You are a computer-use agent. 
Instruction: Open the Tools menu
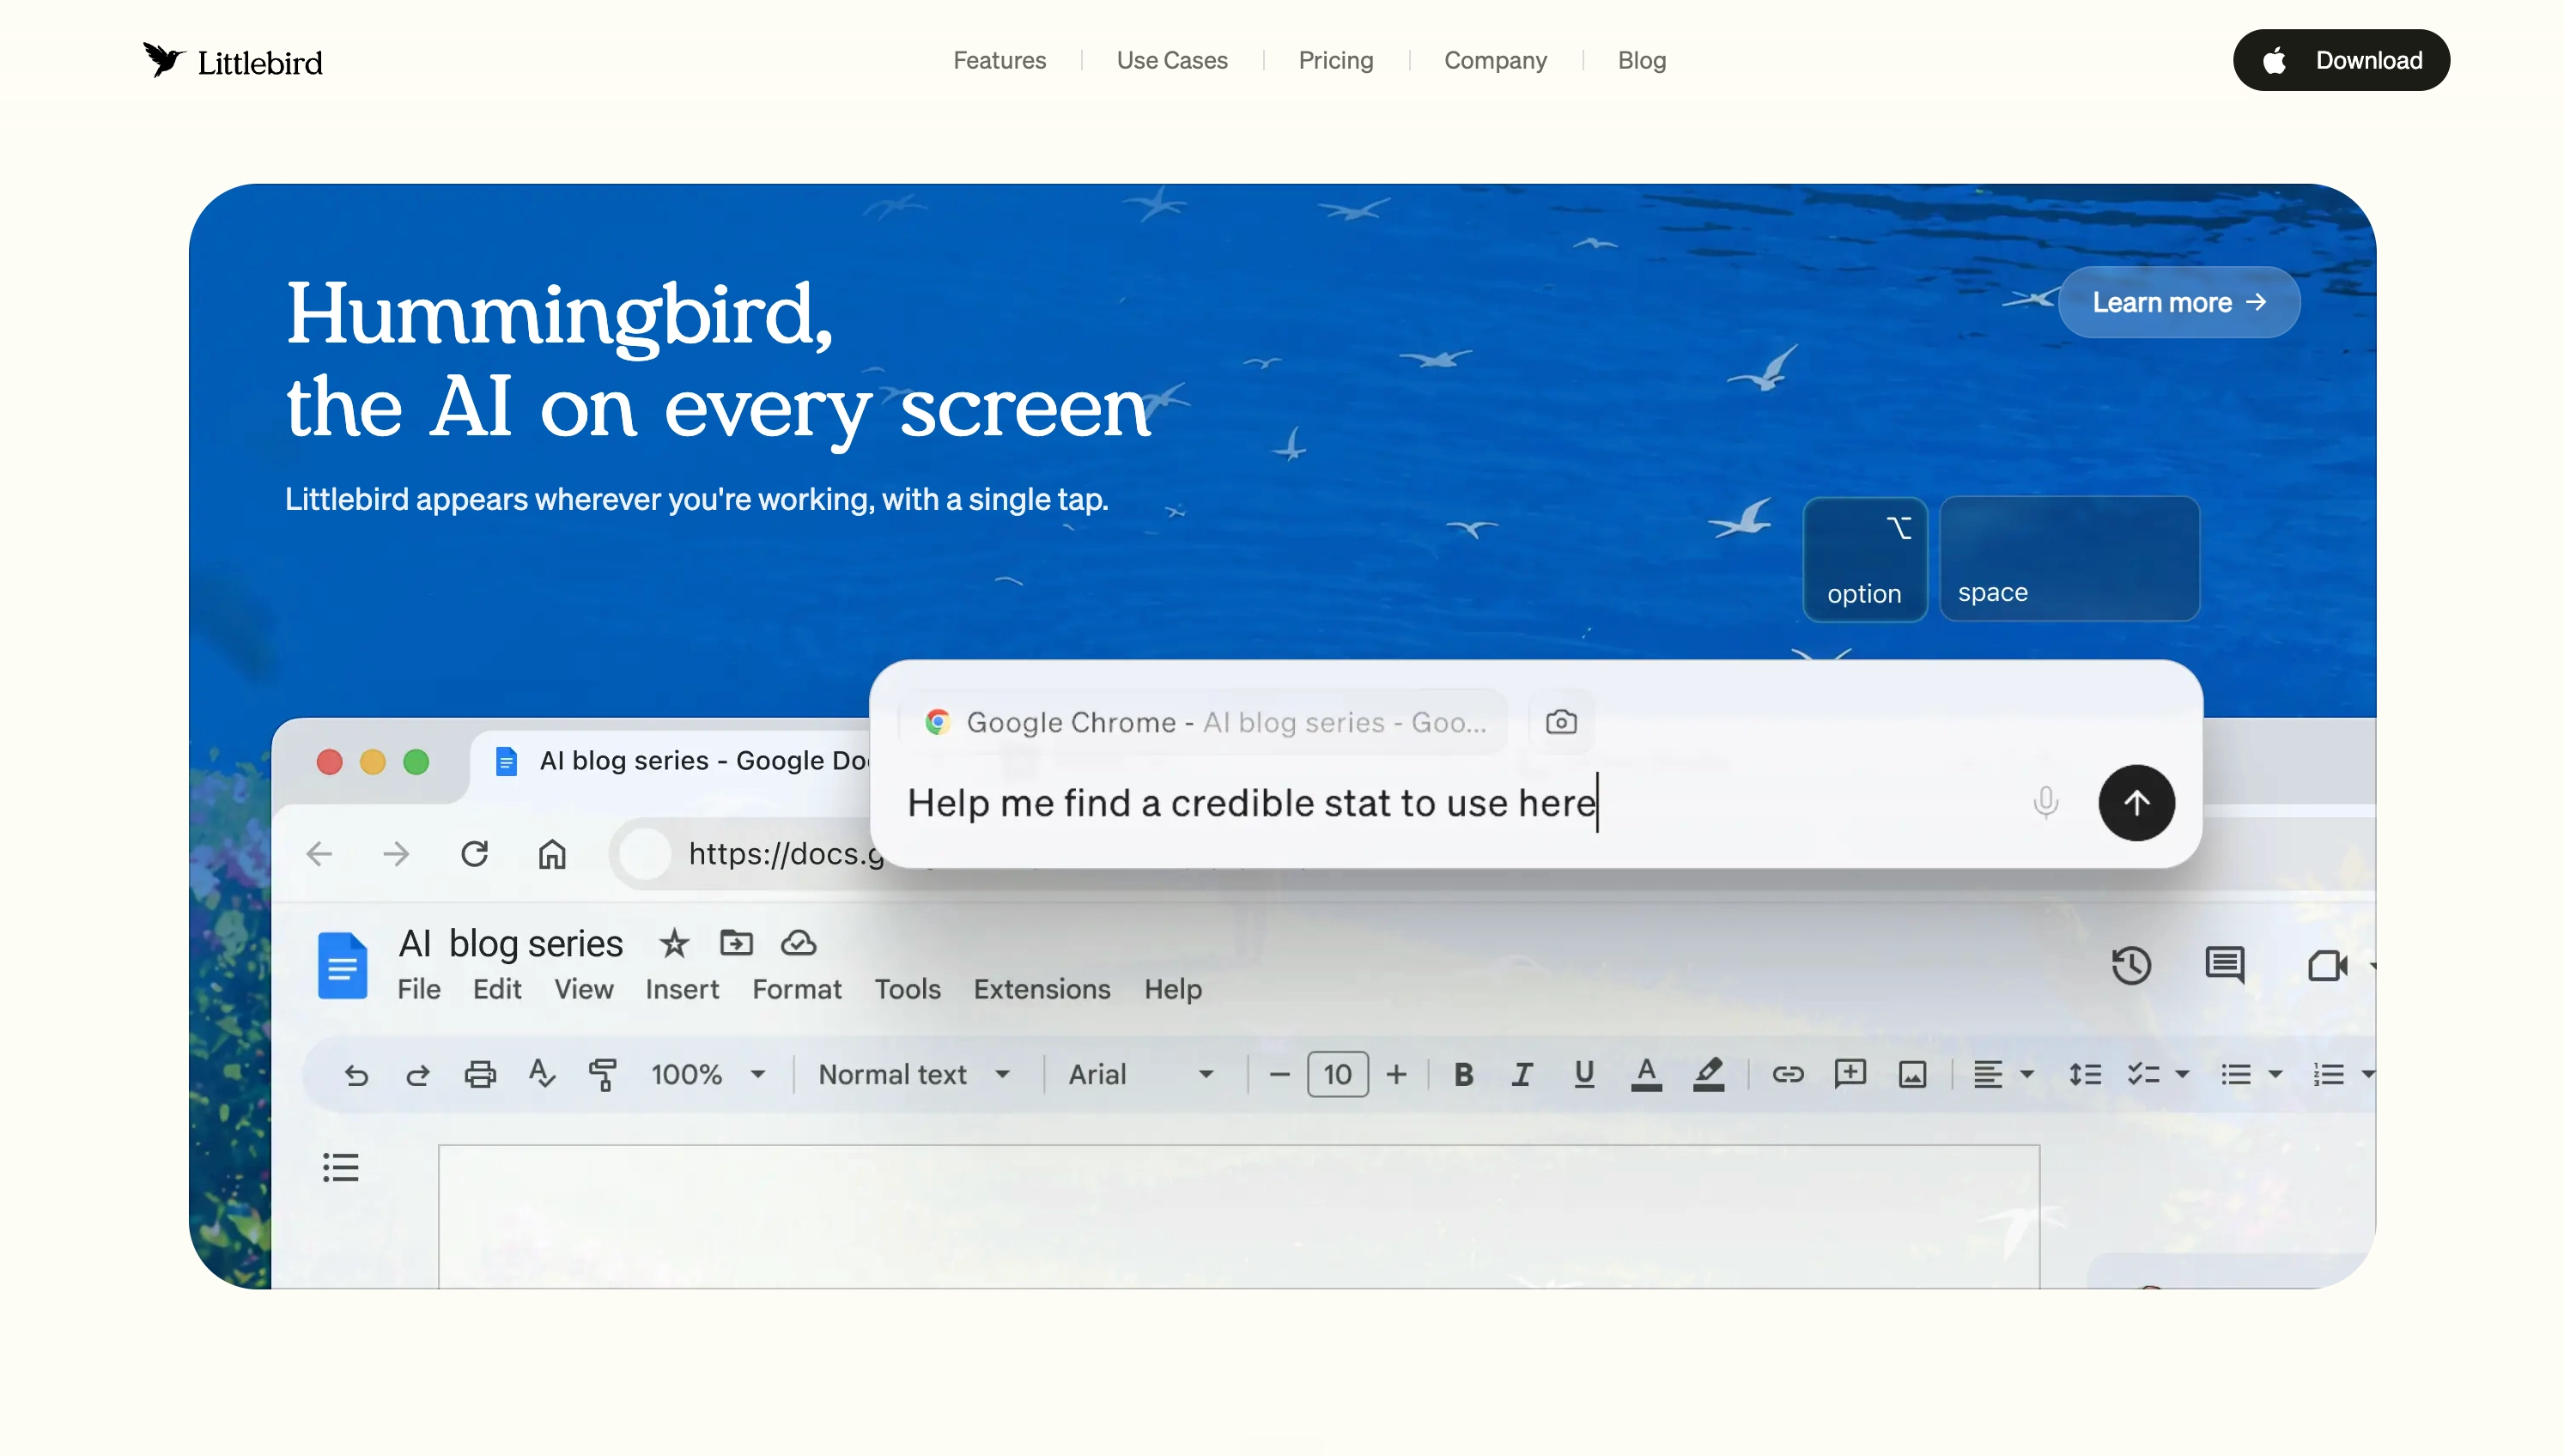pyautogui.click(x=908, y=989)
